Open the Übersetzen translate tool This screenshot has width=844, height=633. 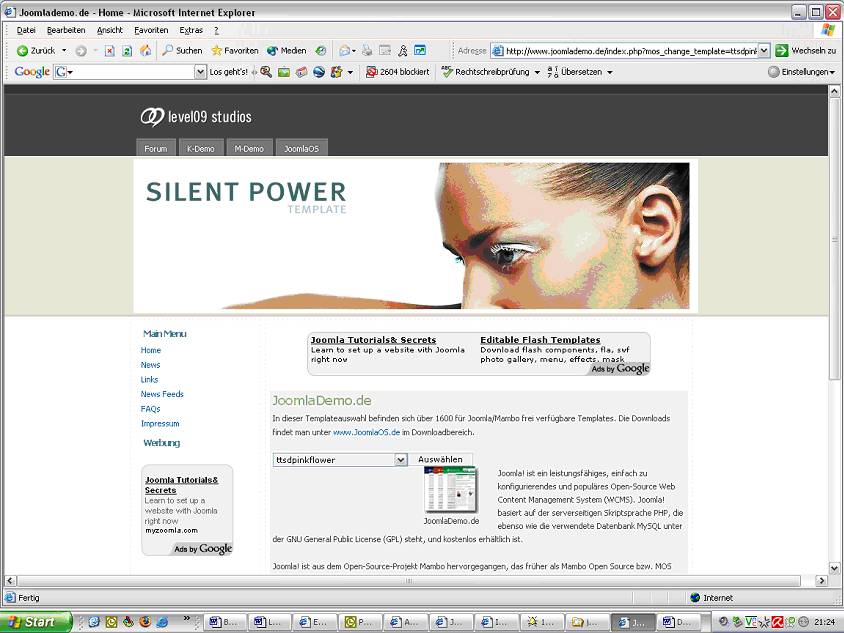[x=575, y=72]
